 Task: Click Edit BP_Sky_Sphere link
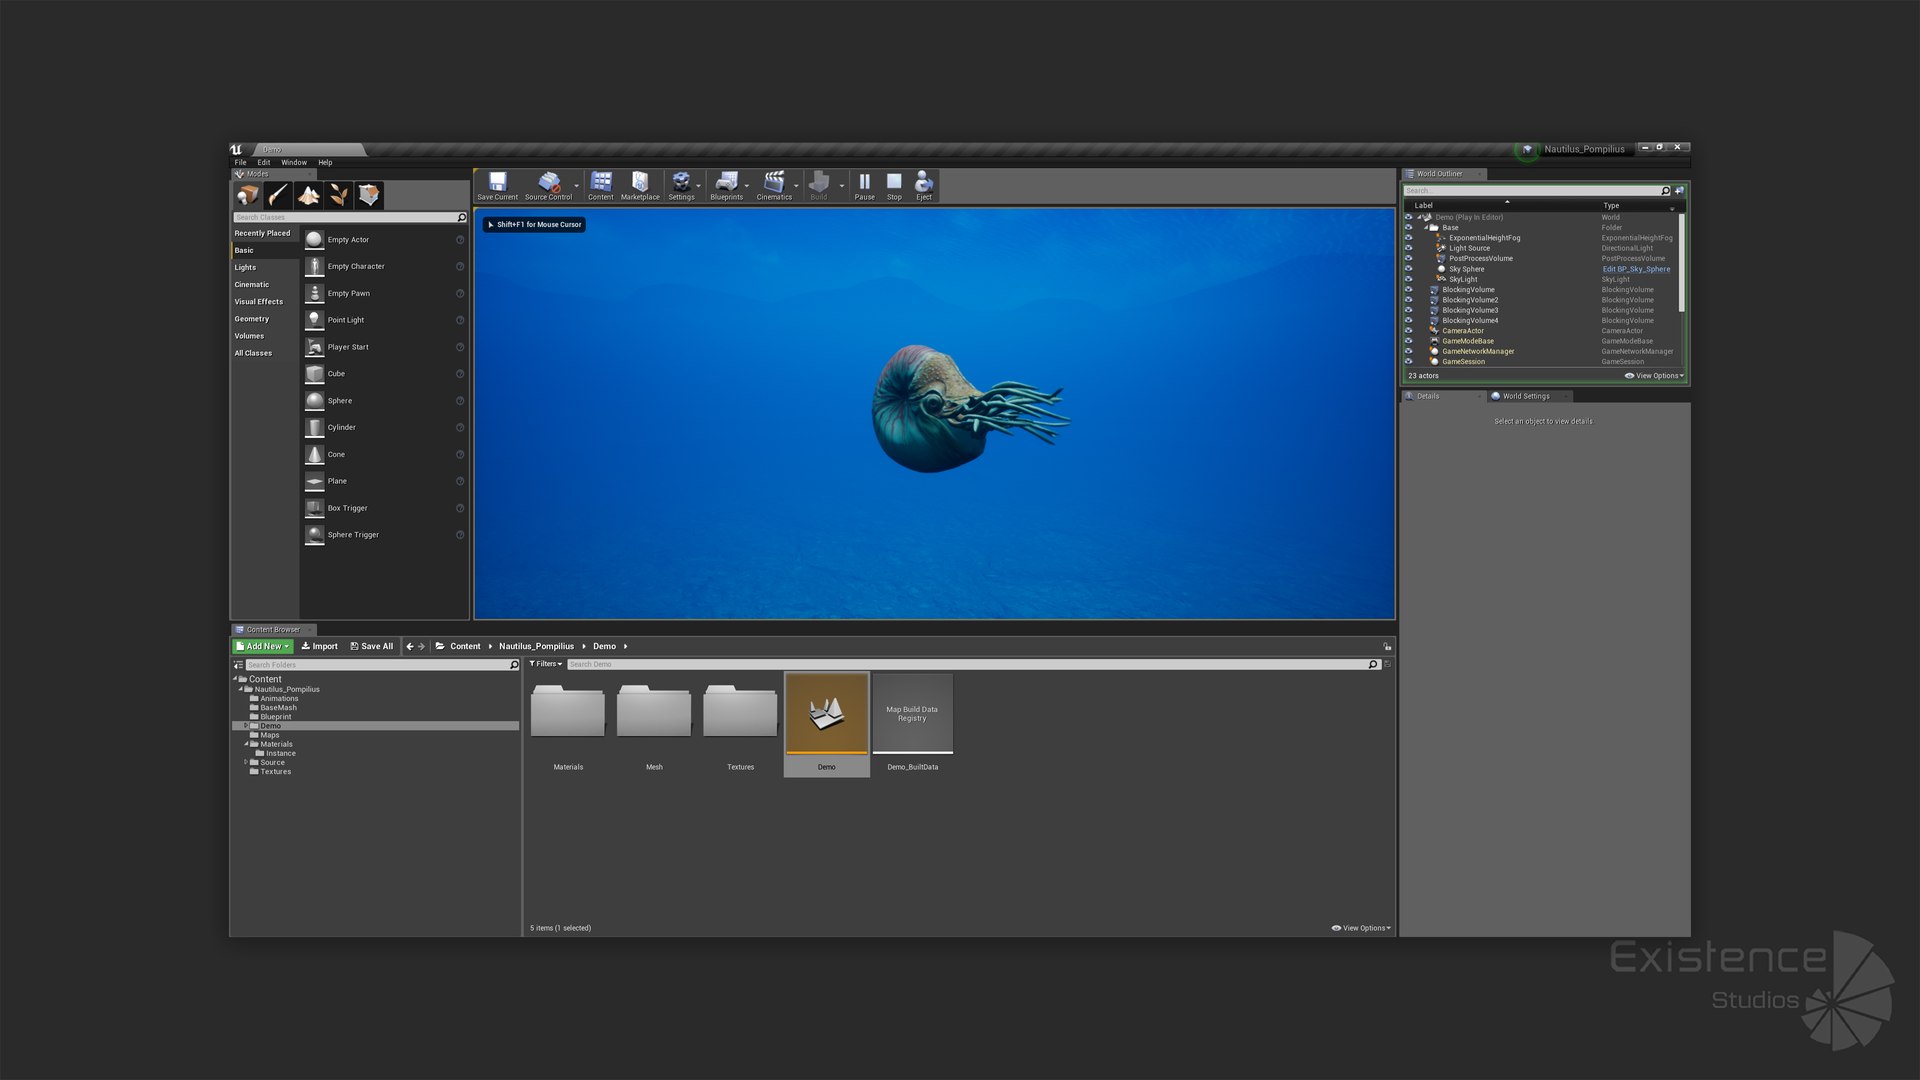pyautogui.click(x=1636, y=269)
